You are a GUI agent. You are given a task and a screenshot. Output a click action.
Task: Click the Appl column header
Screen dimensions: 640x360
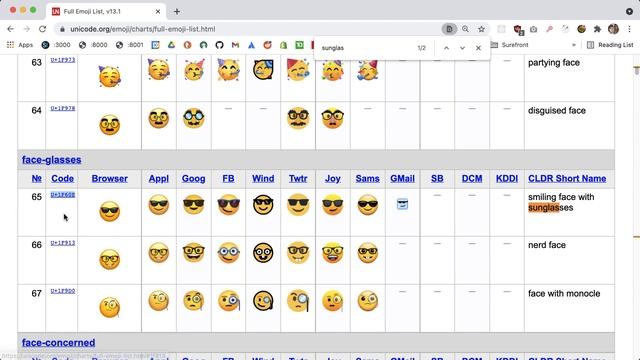(159, 178)
